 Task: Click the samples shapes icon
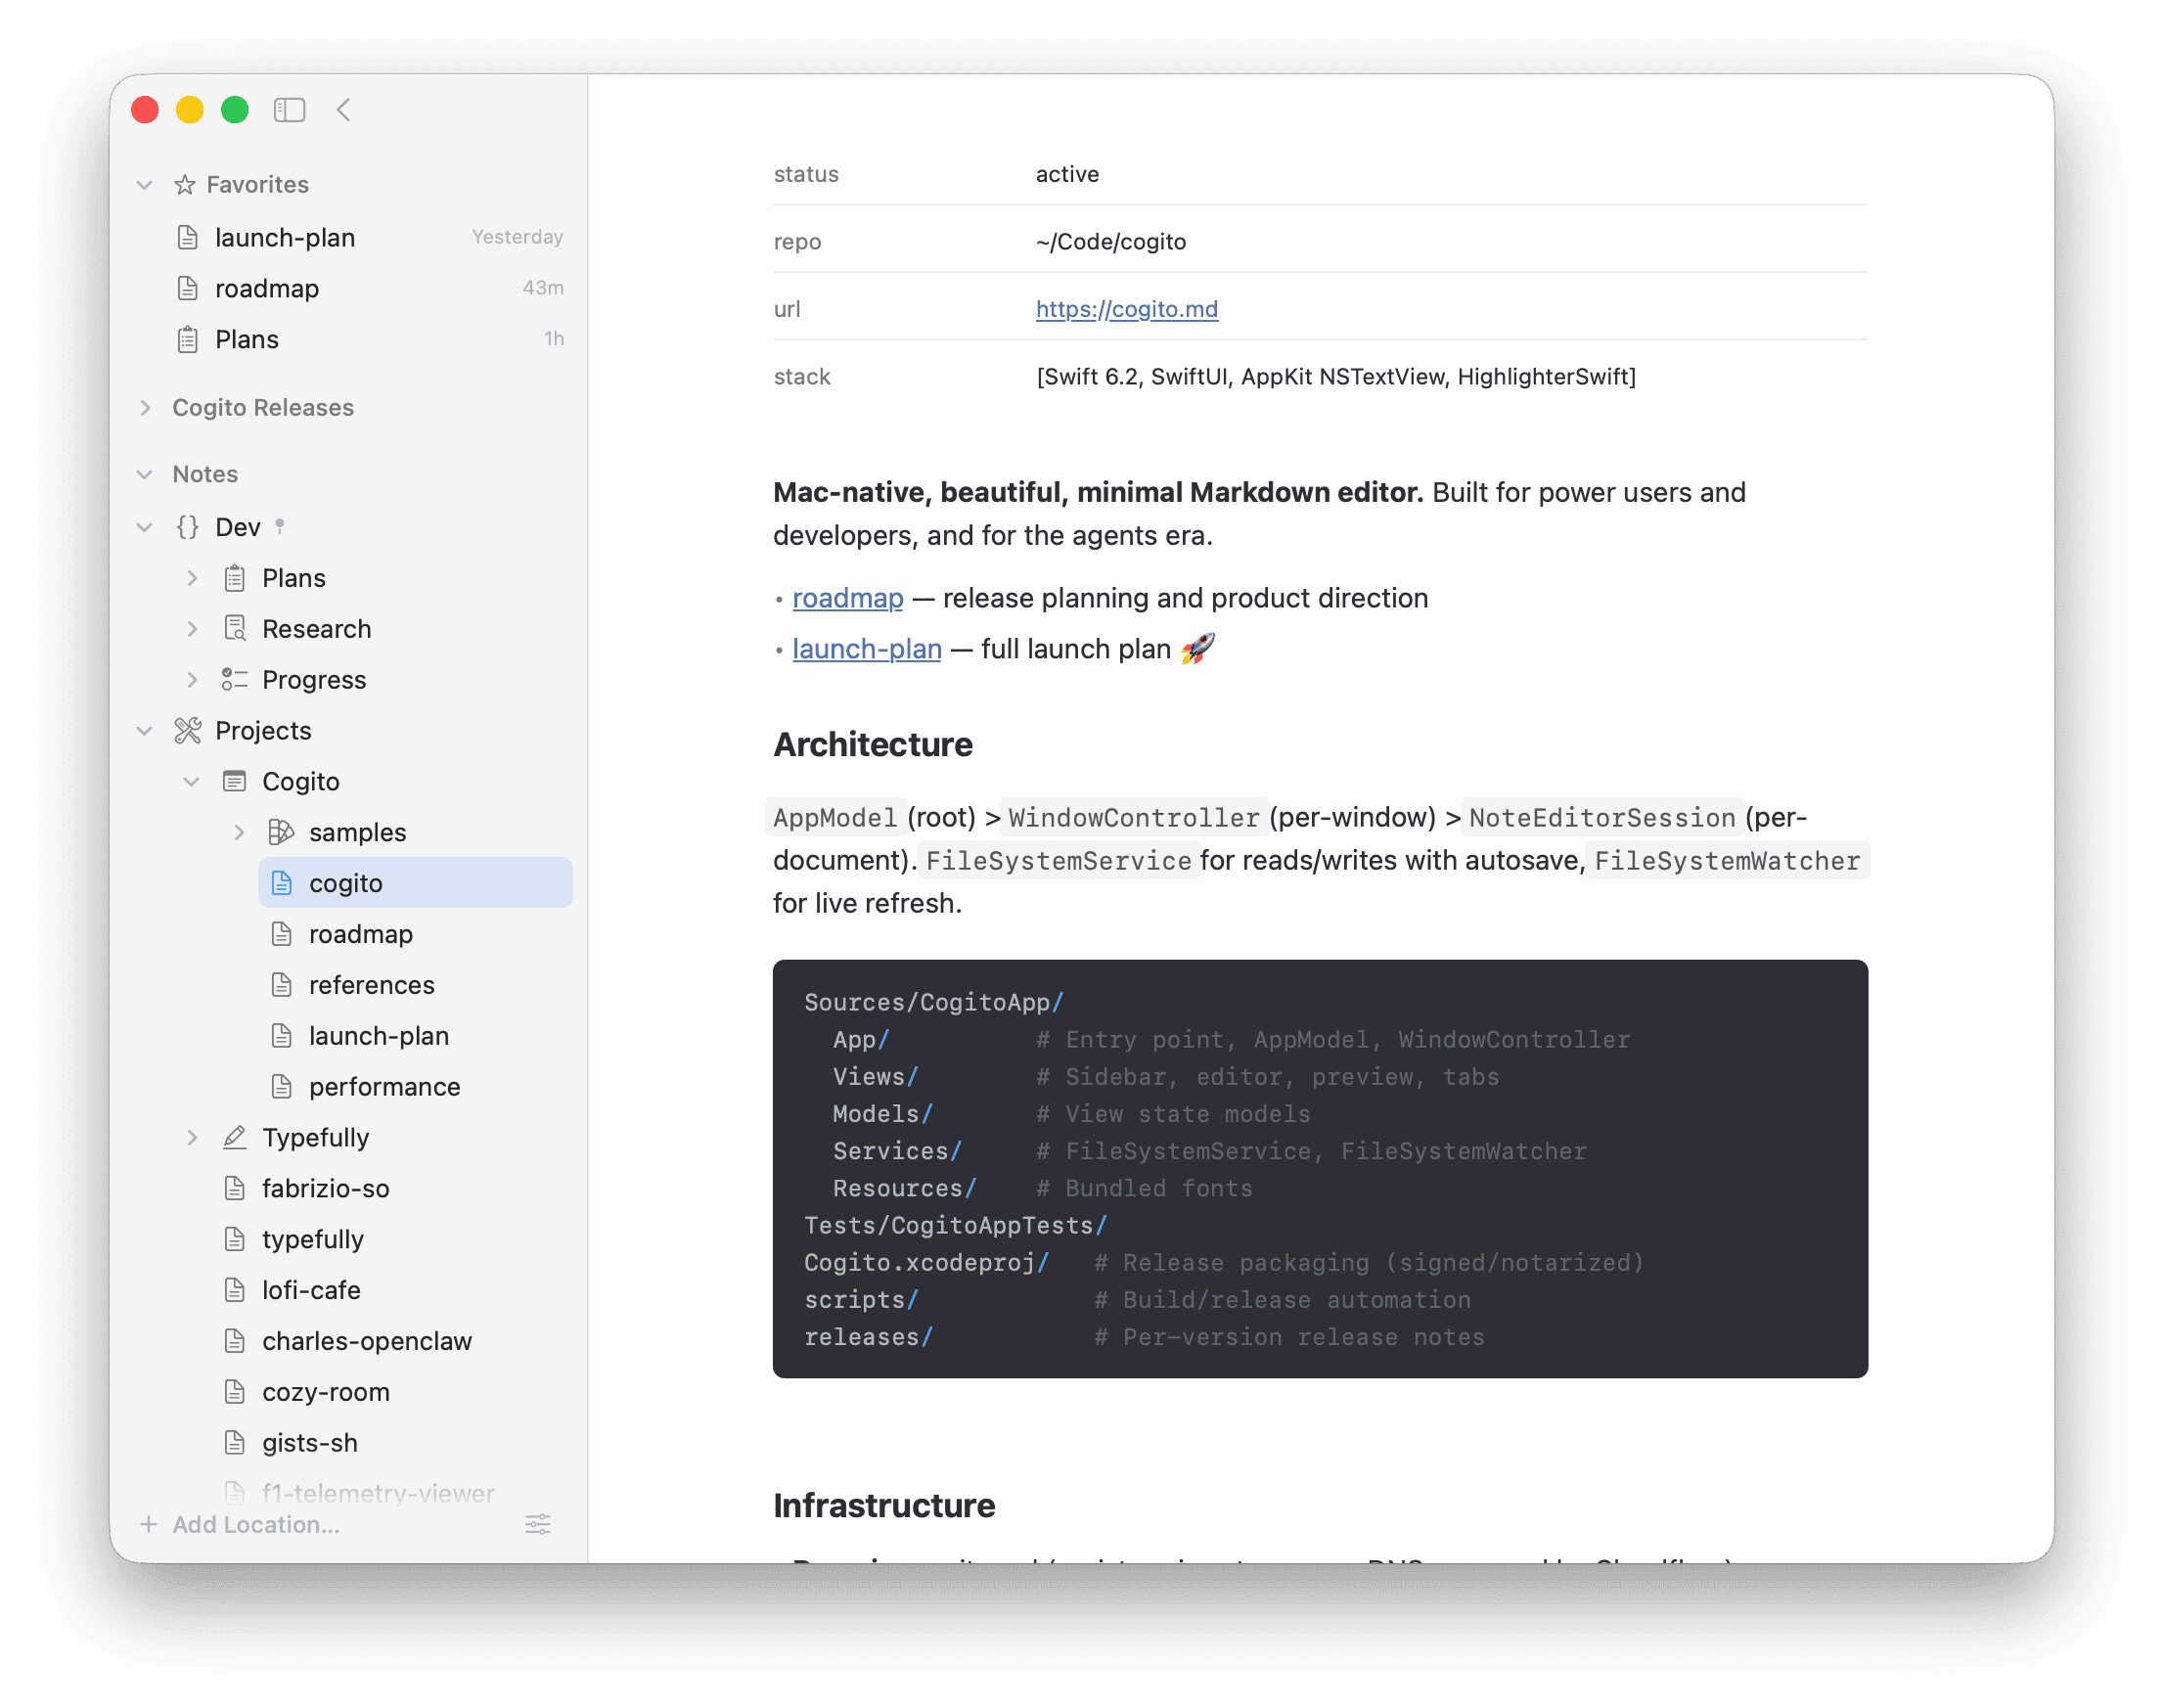281,833
